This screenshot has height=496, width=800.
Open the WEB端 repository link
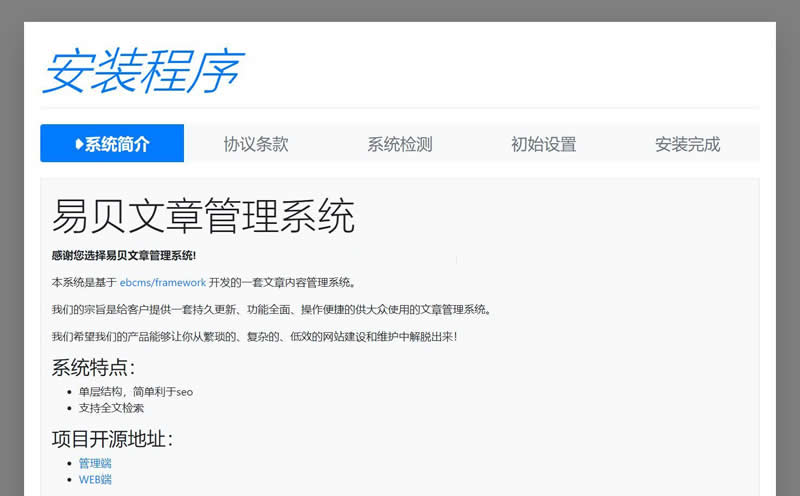[x=95, y=479]
